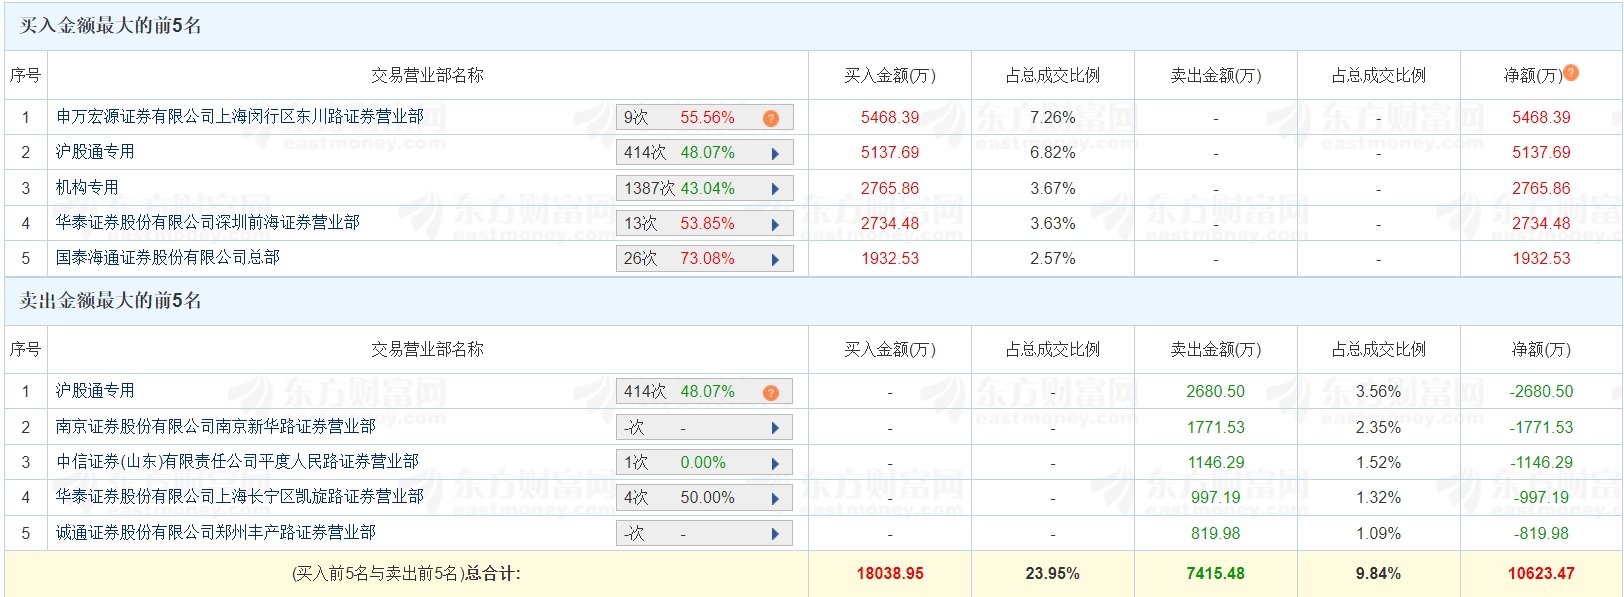Open 机构专用 link
The height and width of the screenshot is (597, 1624).
pyautogui.click(x=87, y=188)
